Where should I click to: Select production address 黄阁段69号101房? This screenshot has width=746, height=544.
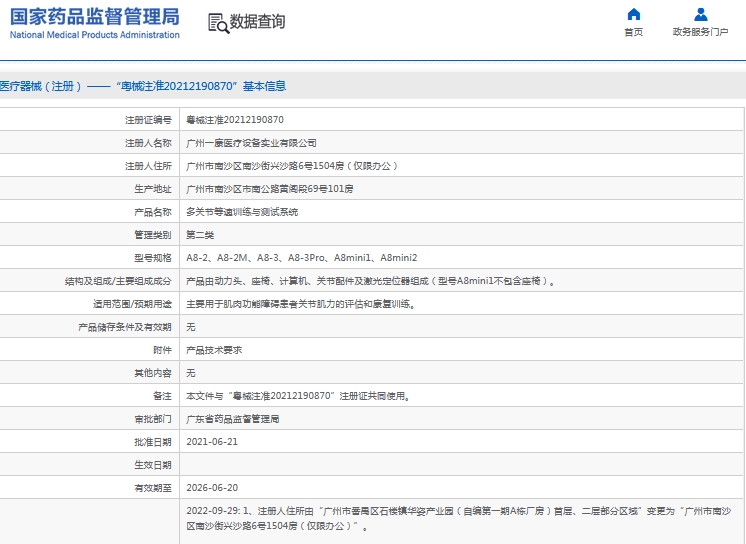coord(270,189)
